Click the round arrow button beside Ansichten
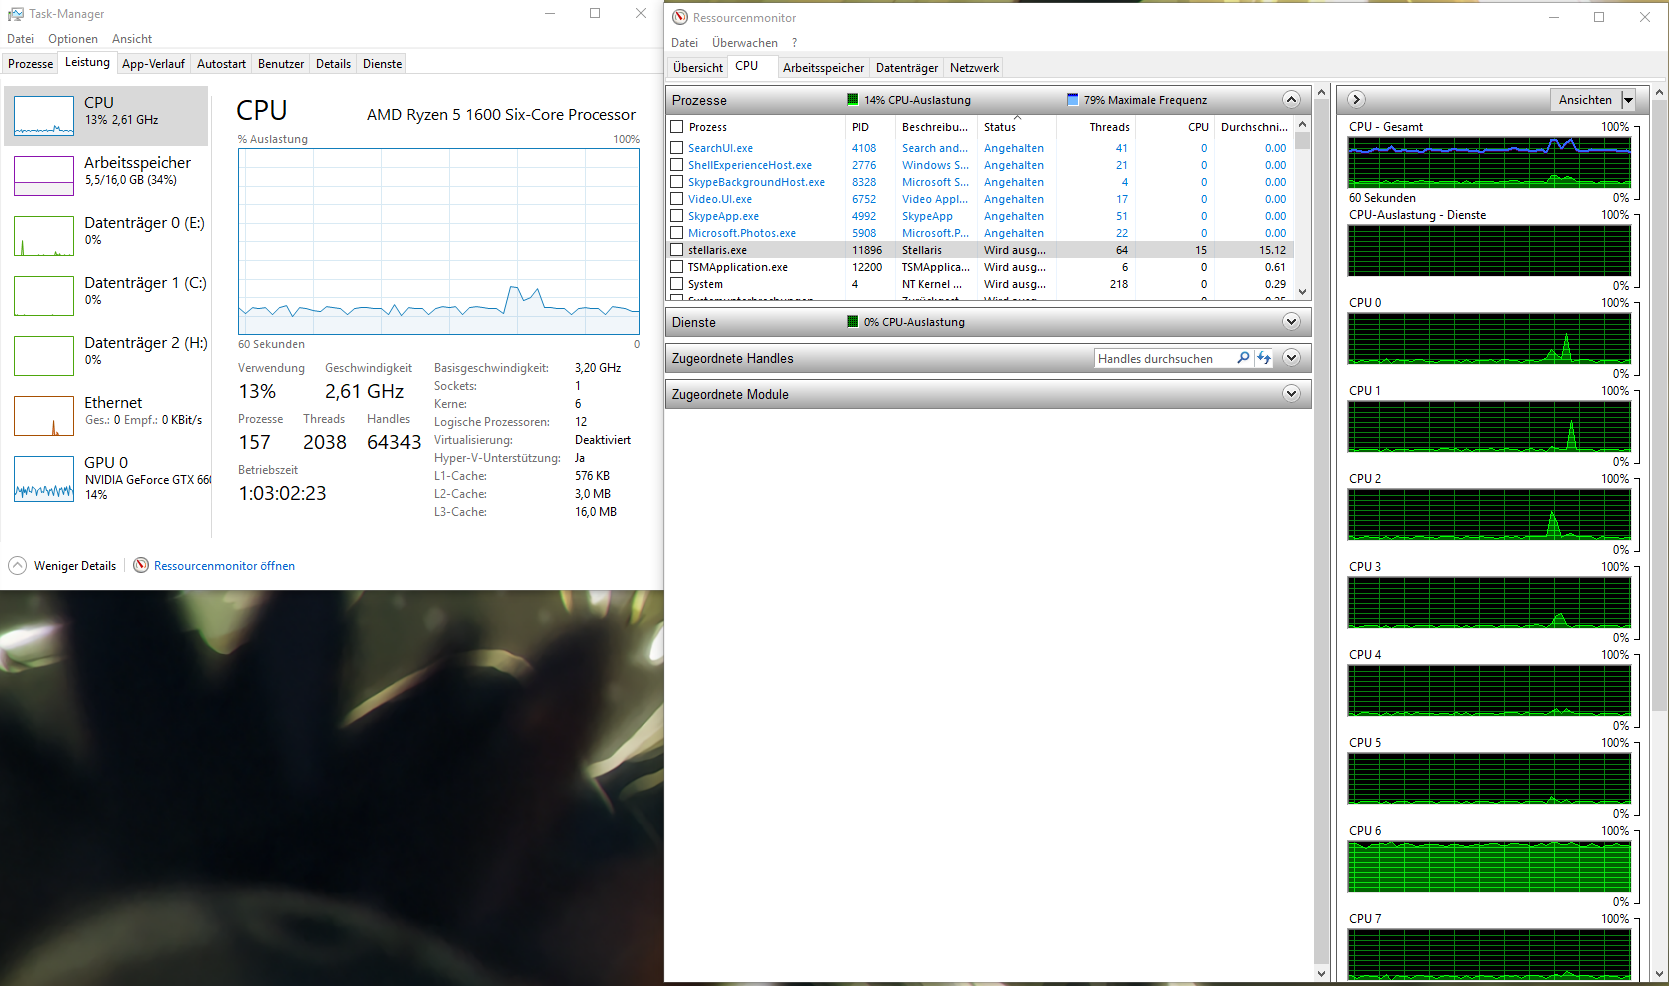This screenshot has height=986, width=1670. coord(1356,100)
